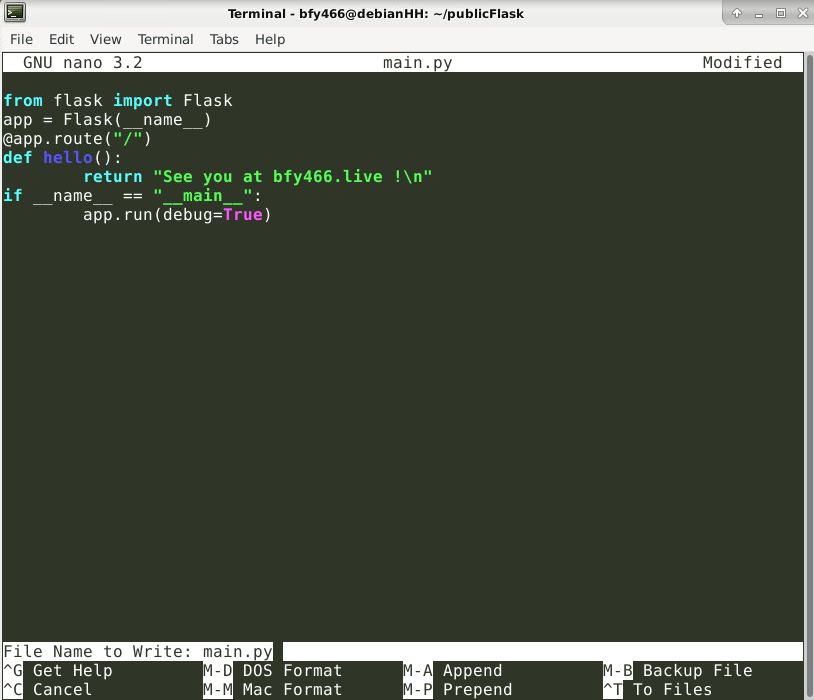This screenshot has width=814, height=700.
Task: Click the terminal icon in the title bar
Action: coord(15,13)
